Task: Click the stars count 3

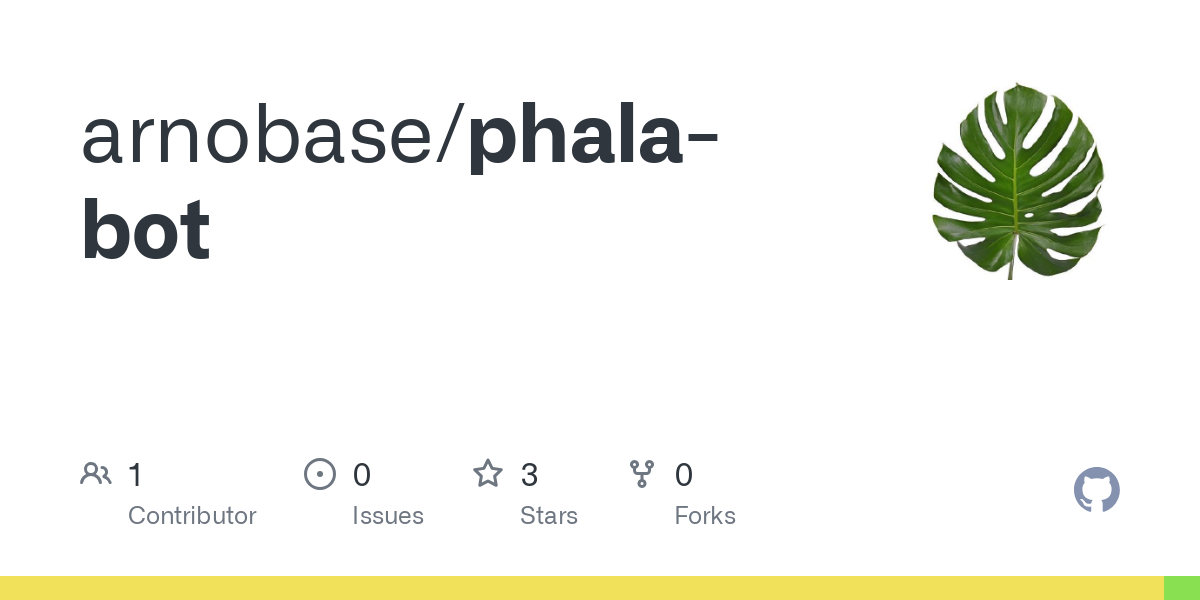Action: pos(530,475)
